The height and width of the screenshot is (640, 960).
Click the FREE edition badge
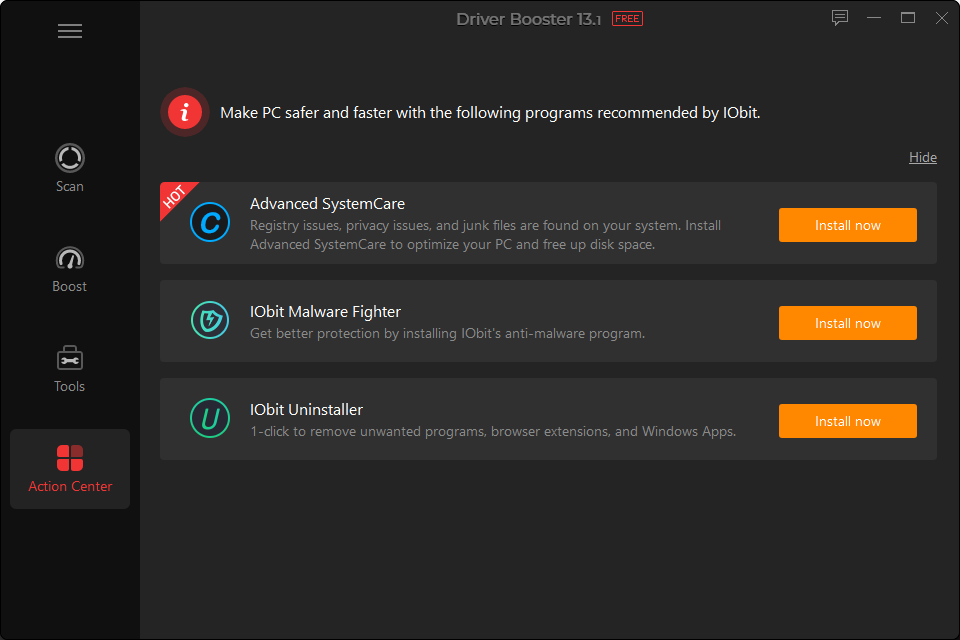[627, 19]
